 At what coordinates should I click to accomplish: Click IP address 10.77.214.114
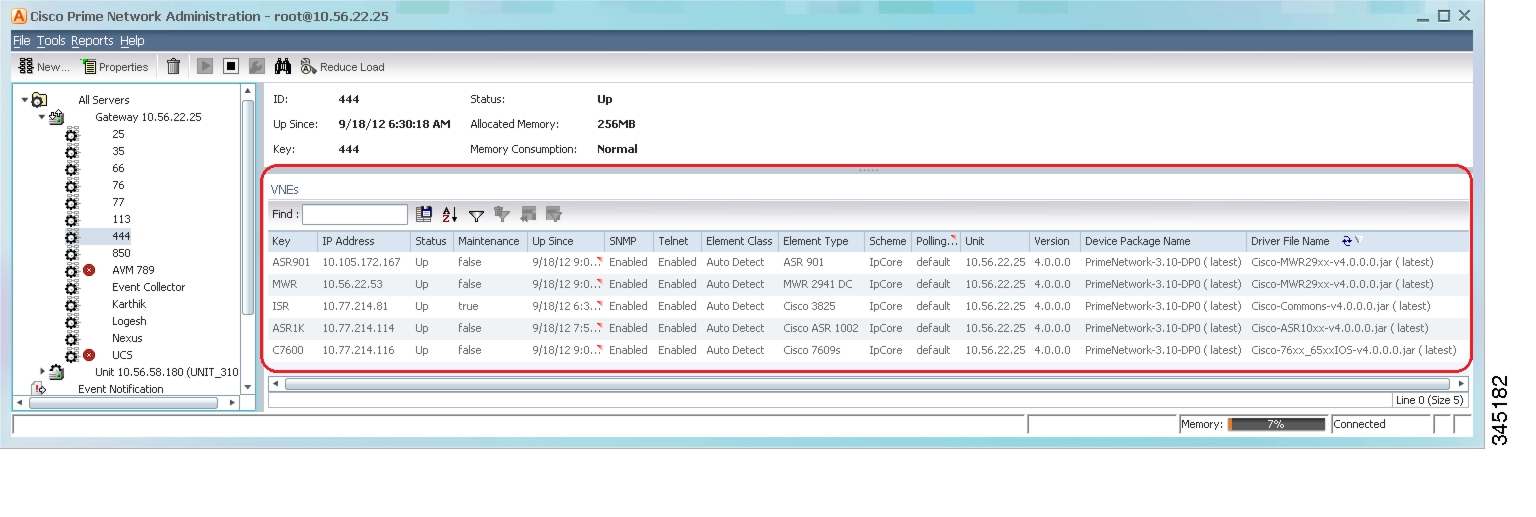pos(358,328)
